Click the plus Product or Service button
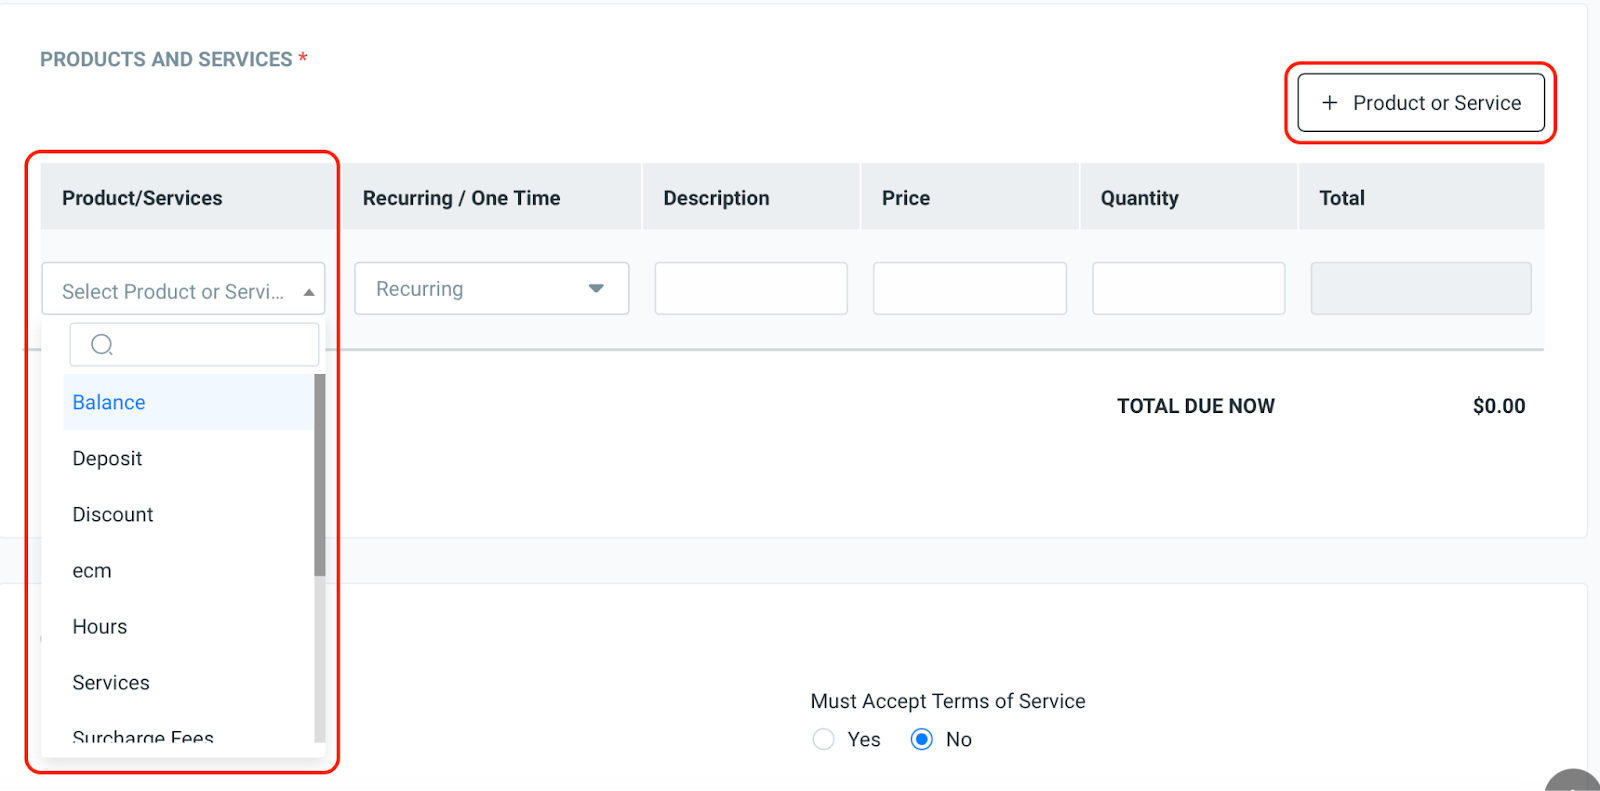The image size is (1600, 791). click(x=1421, y=103)
